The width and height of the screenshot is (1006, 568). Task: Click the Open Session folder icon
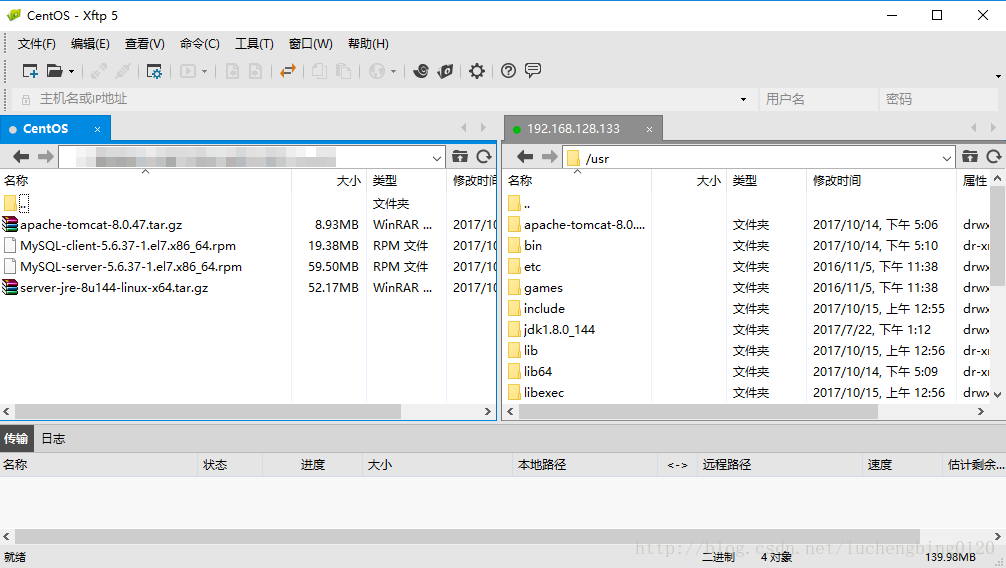pos(55,71)
